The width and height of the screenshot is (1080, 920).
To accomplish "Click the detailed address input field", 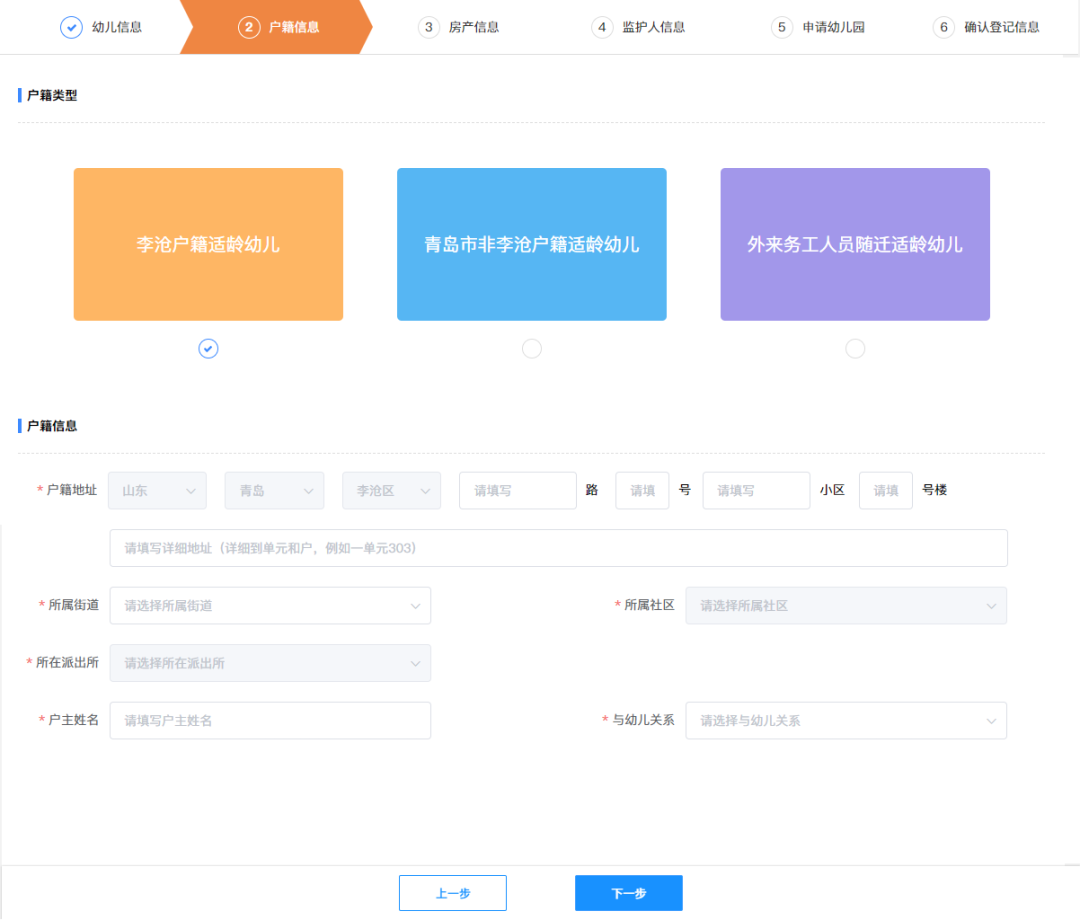I will 558,548.
